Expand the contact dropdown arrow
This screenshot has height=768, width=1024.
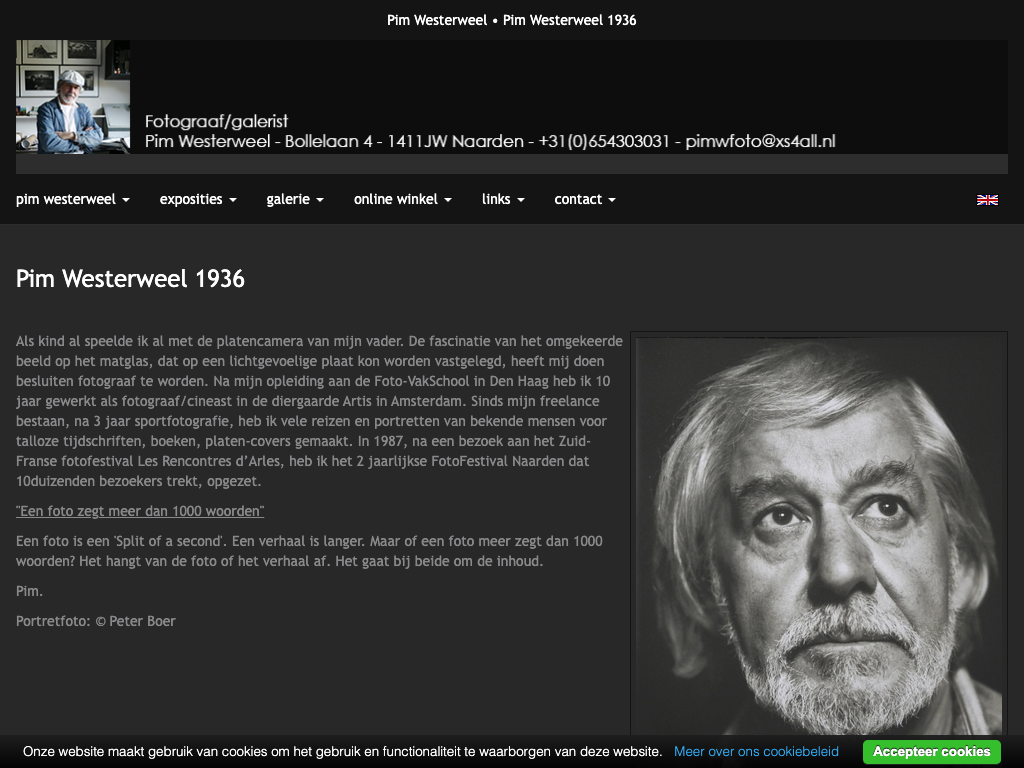click(612, 200)
